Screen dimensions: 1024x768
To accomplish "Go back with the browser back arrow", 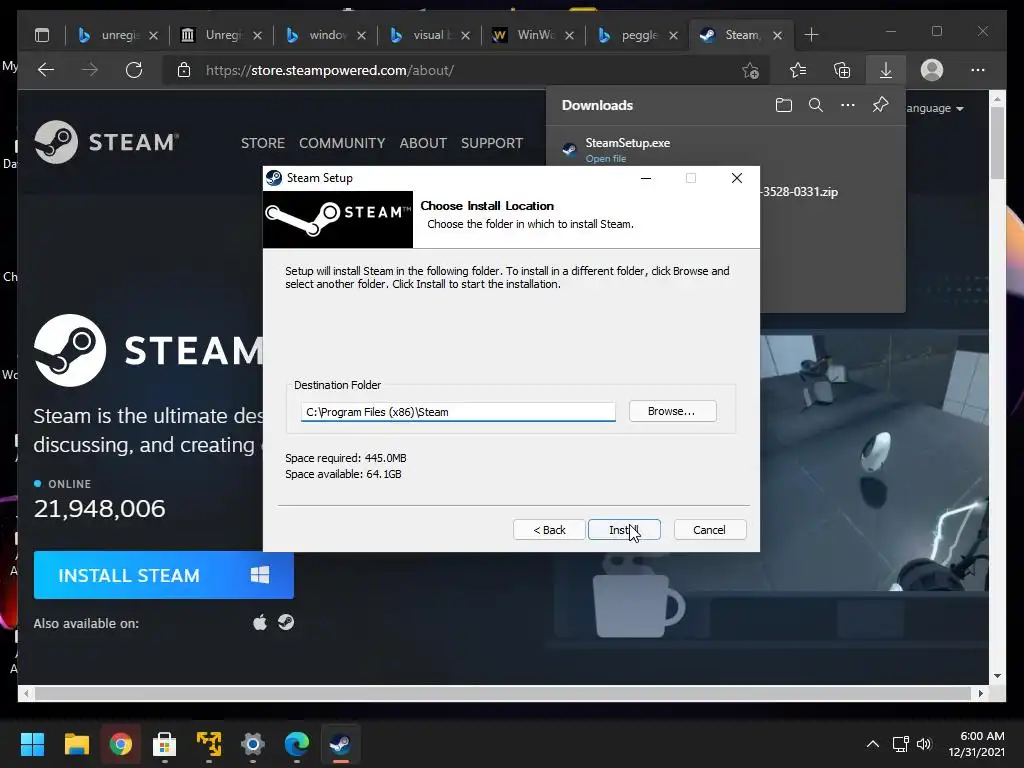I will [46, 70].
